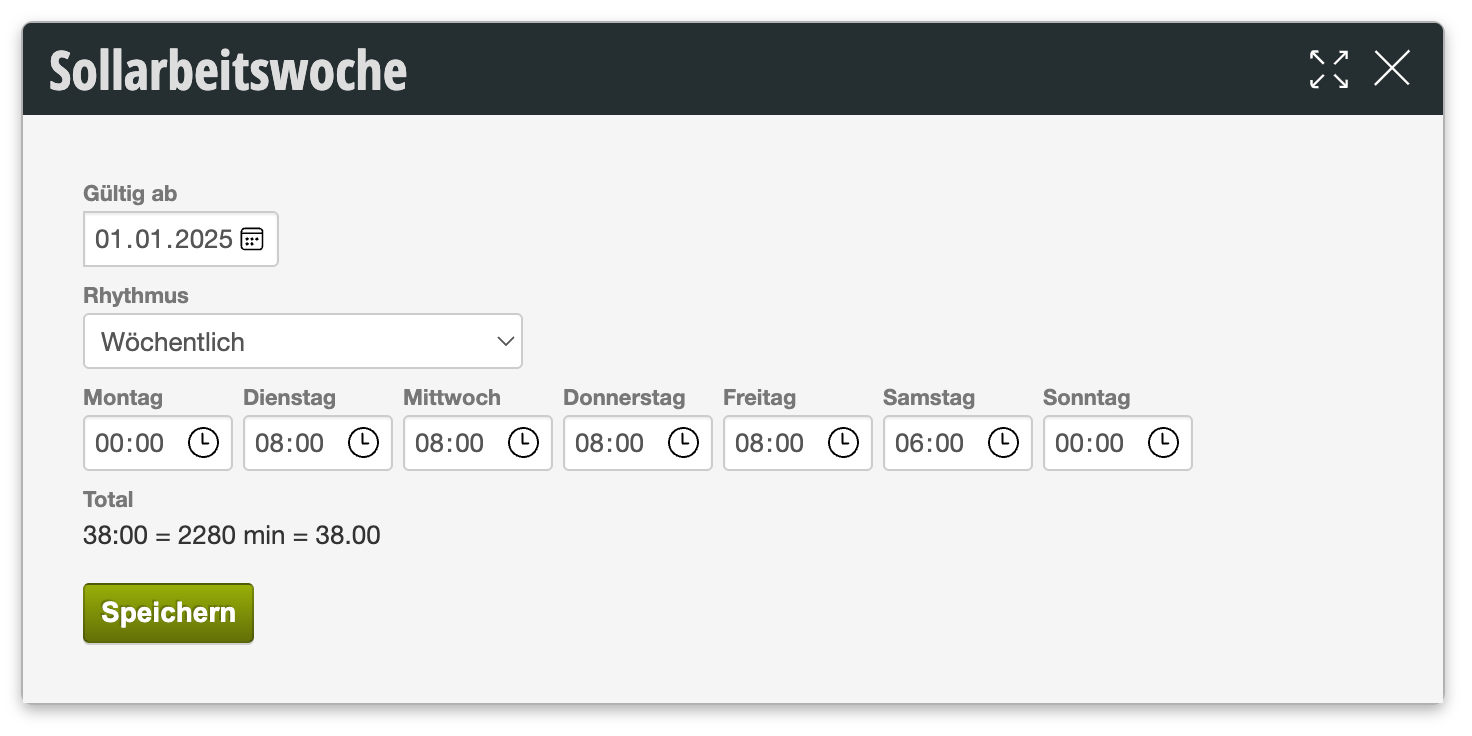Open the time picker for Samstag
1472x736 pixels.
[x=1003, y=443]
